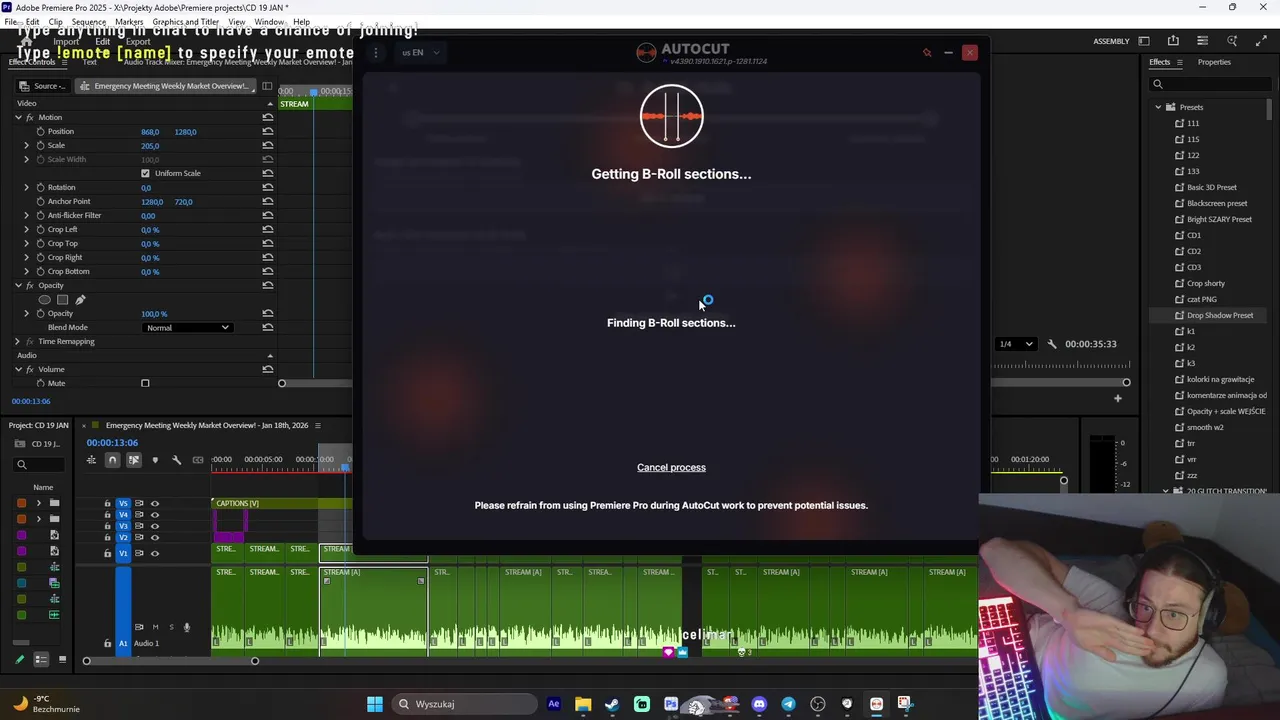Open the Markers menu
The height and width of the screenshot is (720, 1280).
point(129,21)
